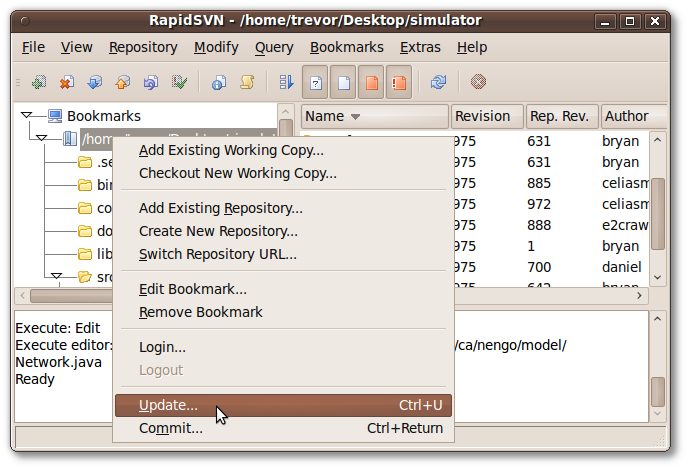Sort by the Revision column header

[x=487, y=116]
